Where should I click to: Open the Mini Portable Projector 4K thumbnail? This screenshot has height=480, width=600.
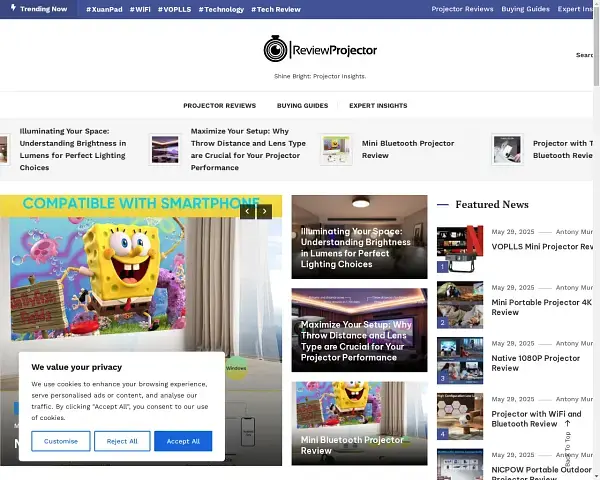click(459, 305)
